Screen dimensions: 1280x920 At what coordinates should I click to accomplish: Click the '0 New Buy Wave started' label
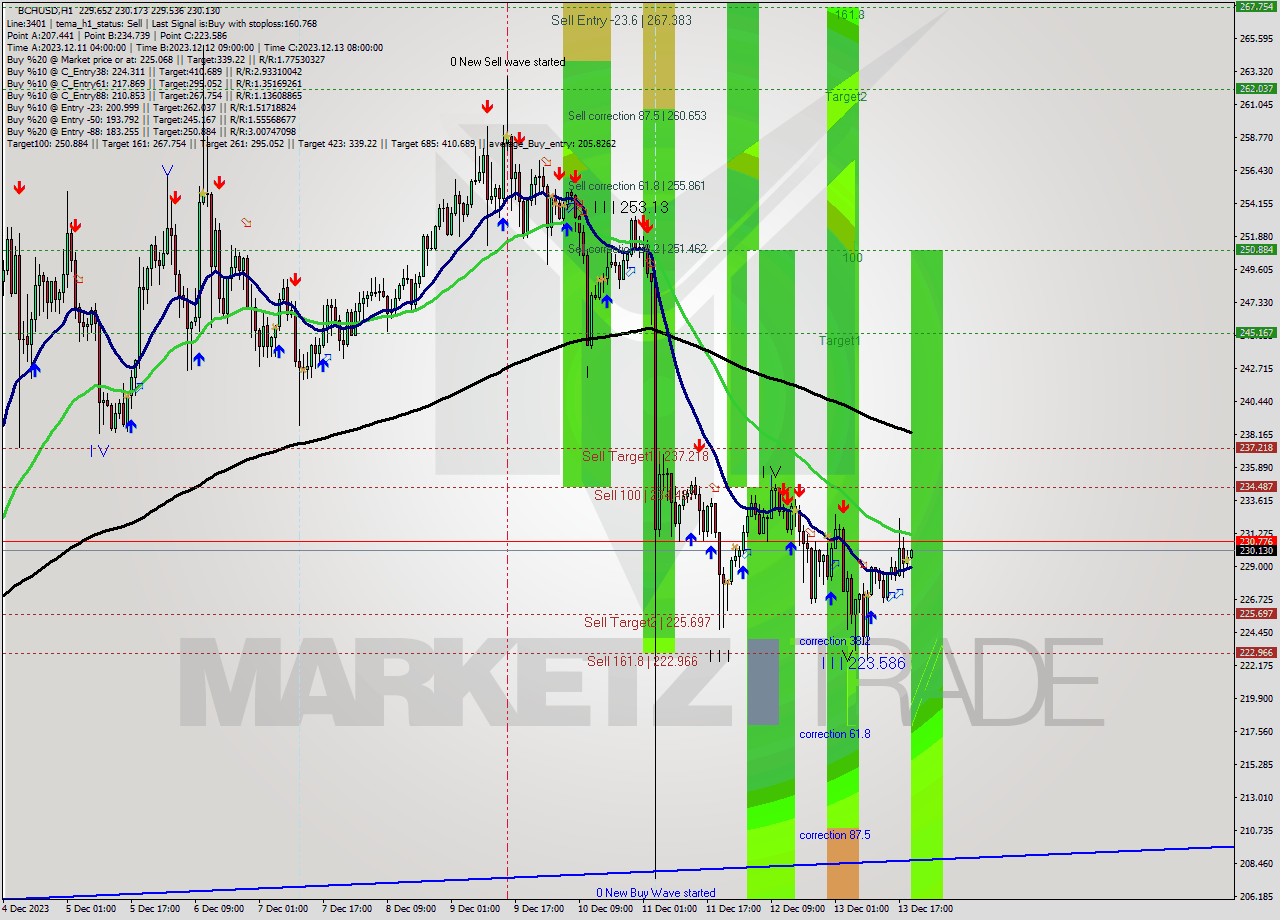coord(656,893)
